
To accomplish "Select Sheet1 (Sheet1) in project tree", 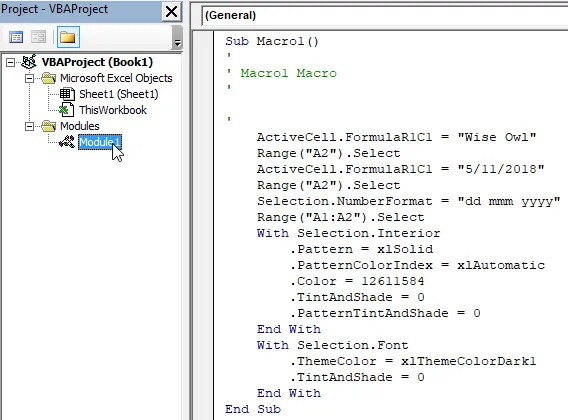I will 118,94.
